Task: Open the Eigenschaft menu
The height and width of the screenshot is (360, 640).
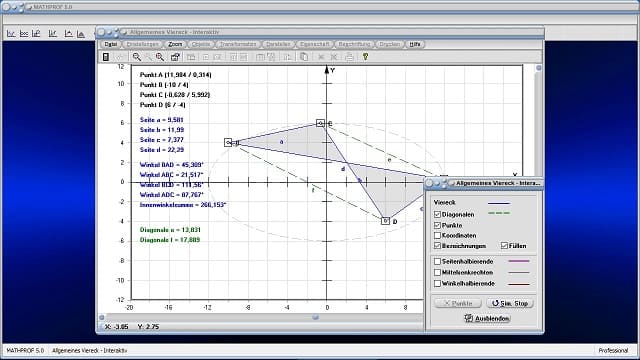Action: pos(314,44)
